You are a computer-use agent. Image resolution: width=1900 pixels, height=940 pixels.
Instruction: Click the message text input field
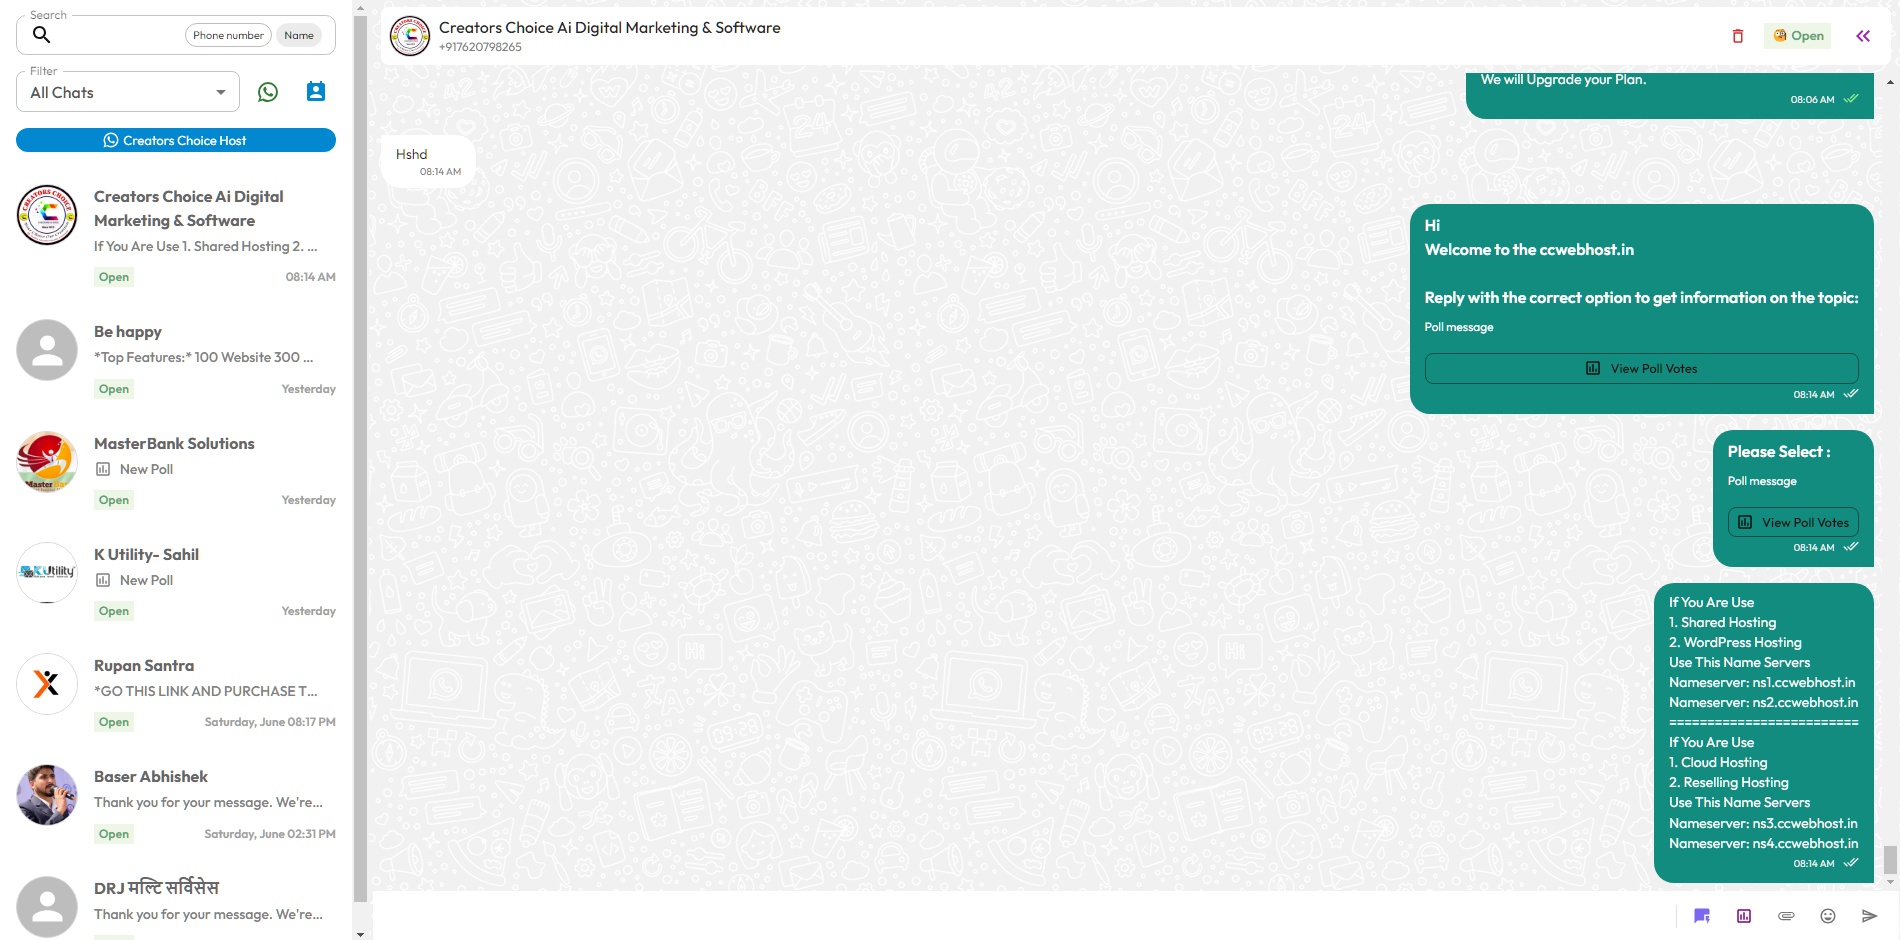[1024, 916]
